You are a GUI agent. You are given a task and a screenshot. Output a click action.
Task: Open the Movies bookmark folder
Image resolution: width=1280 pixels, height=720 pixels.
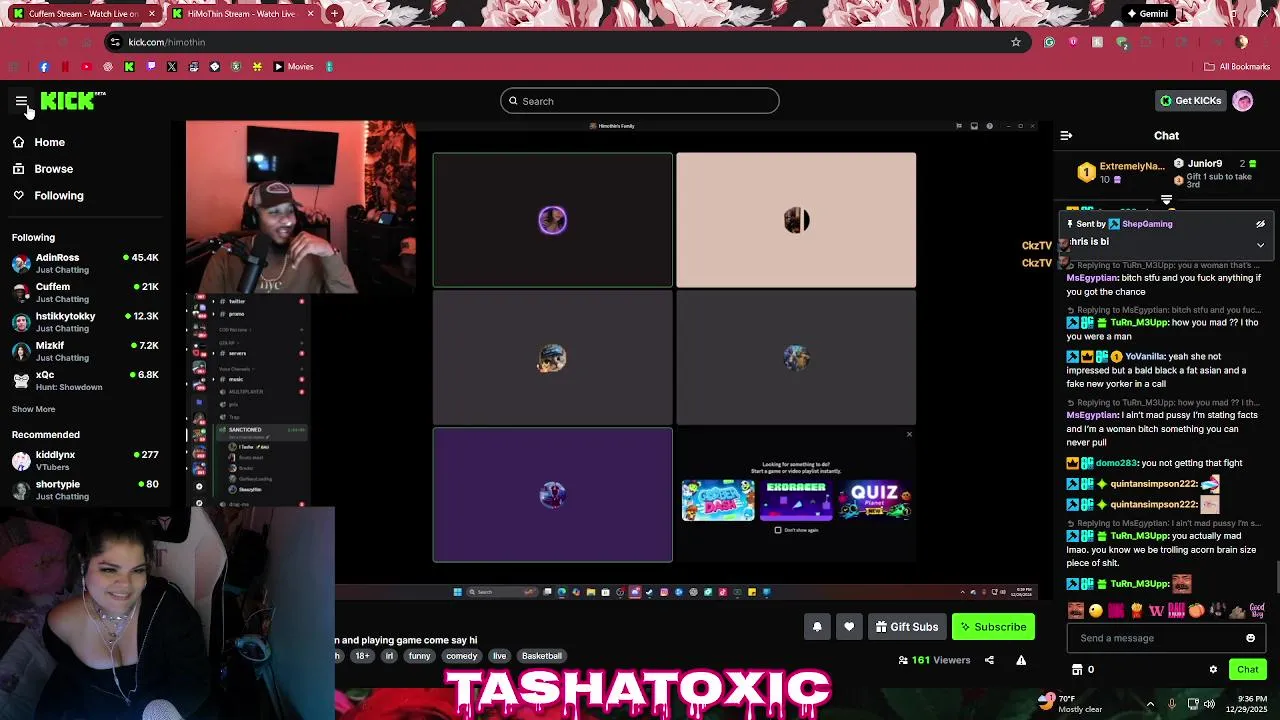point(293,67)
